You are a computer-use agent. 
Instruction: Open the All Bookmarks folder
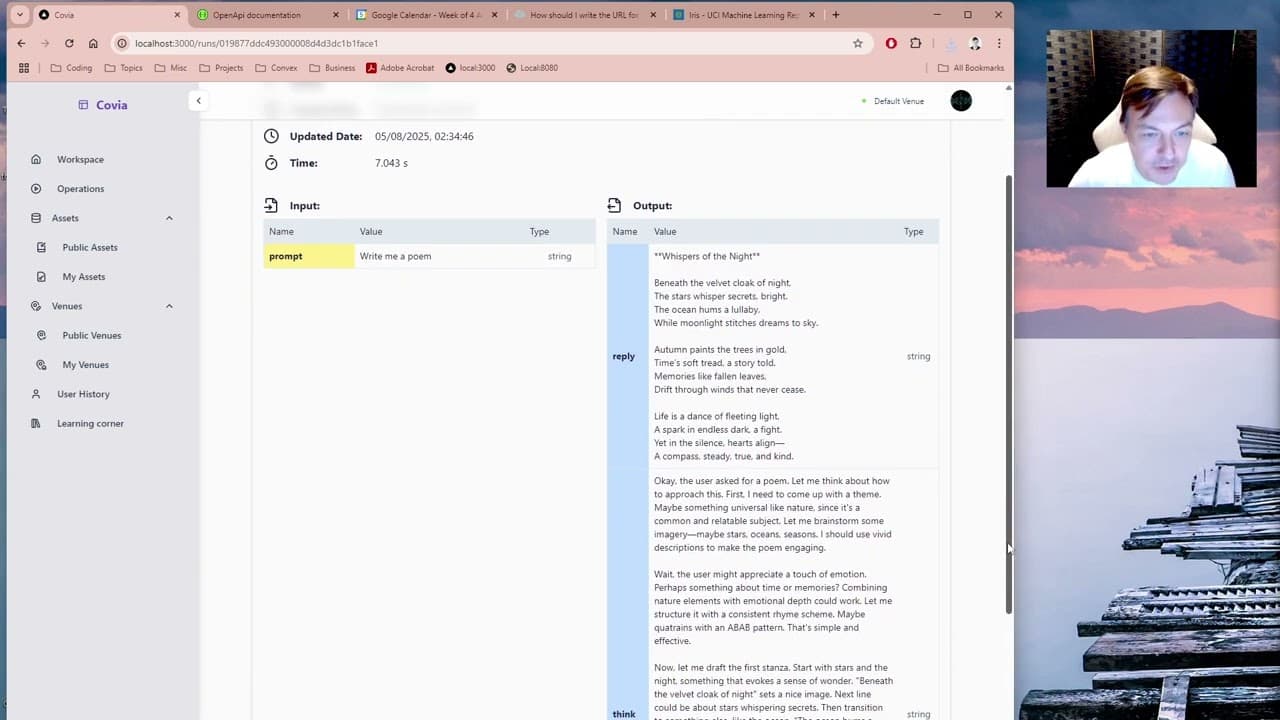pos(970,68)
